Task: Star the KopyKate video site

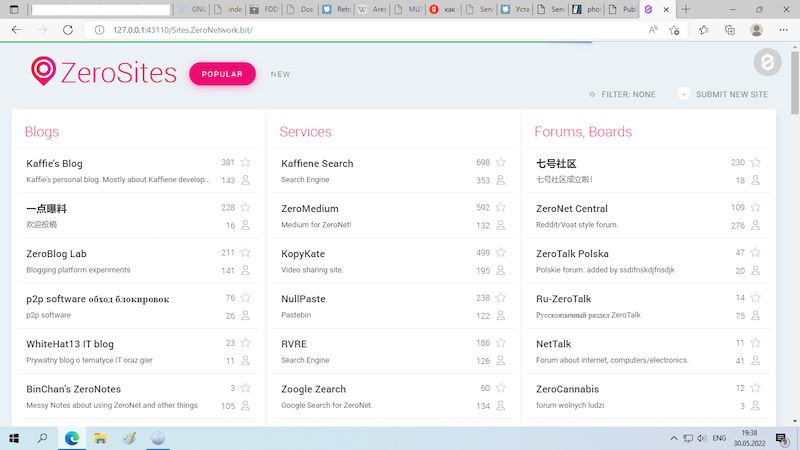Action: [x=500, y=253]
